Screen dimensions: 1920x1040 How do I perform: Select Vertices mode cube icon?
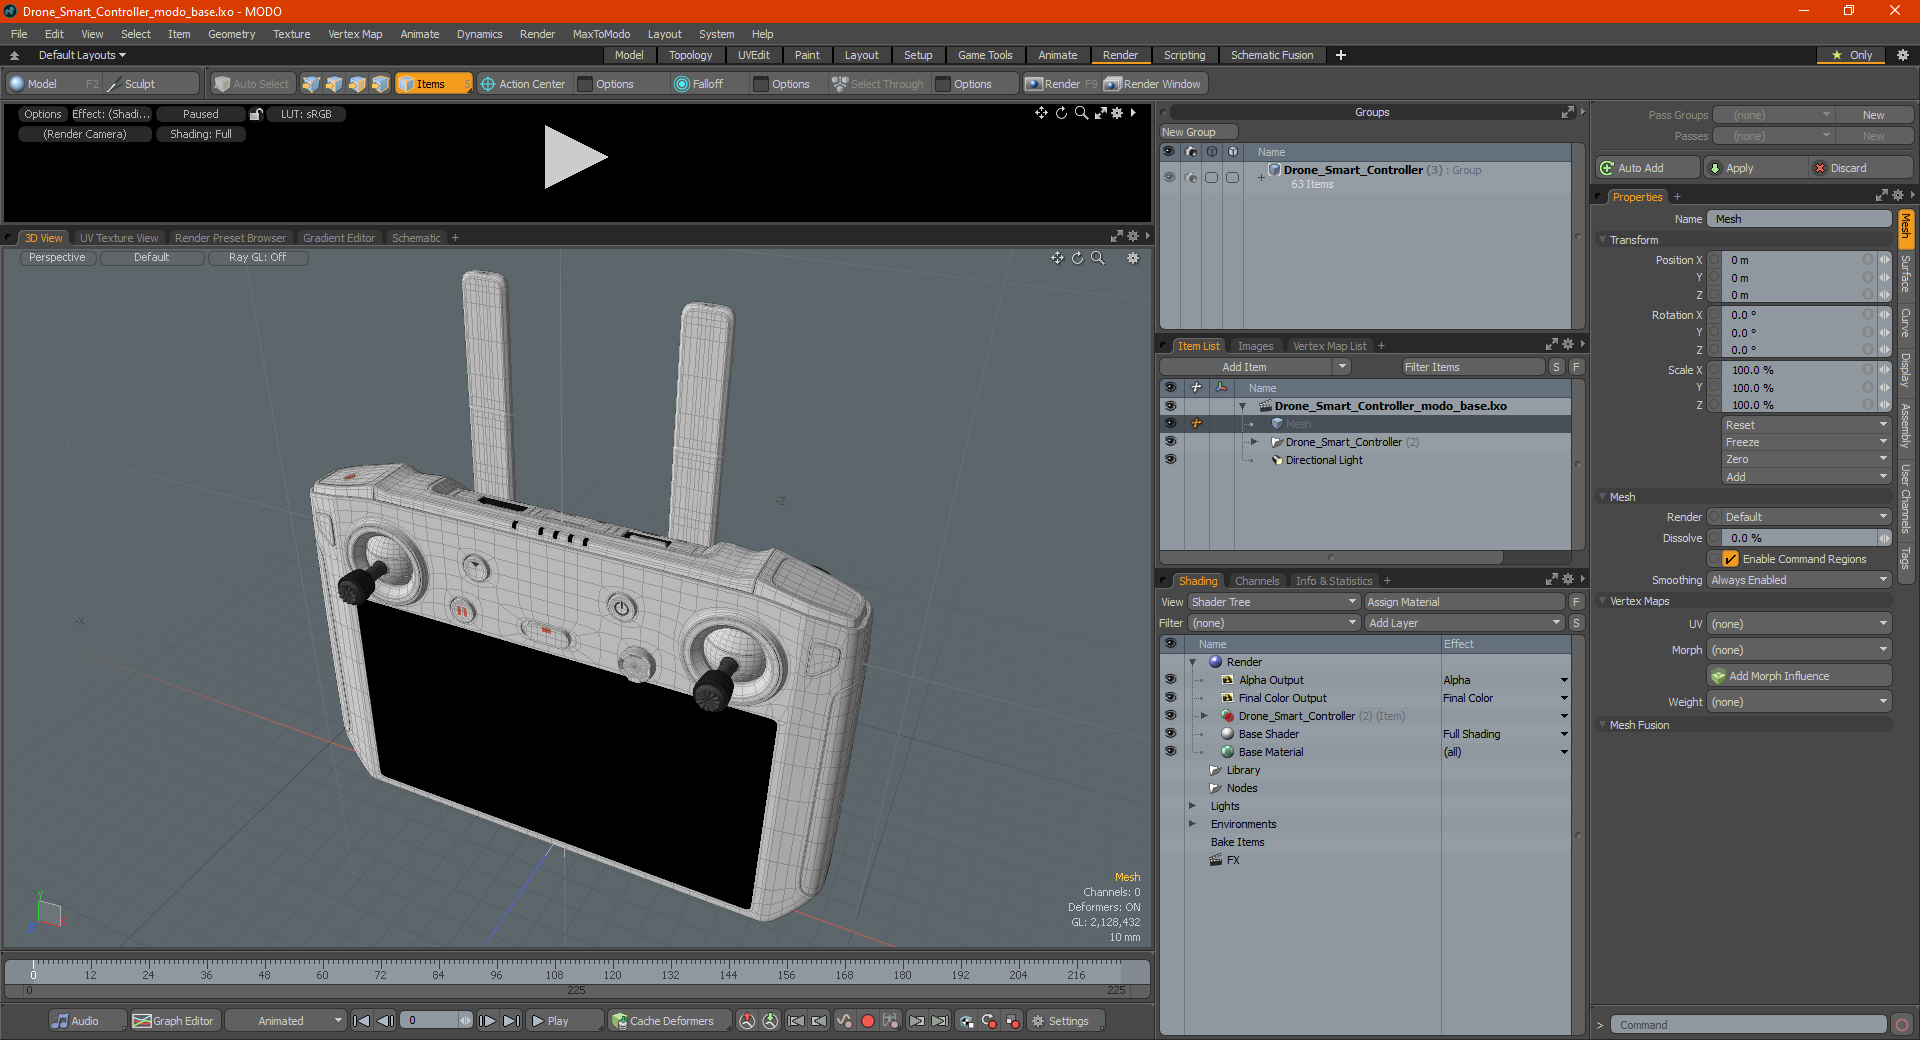pos(311,84)
